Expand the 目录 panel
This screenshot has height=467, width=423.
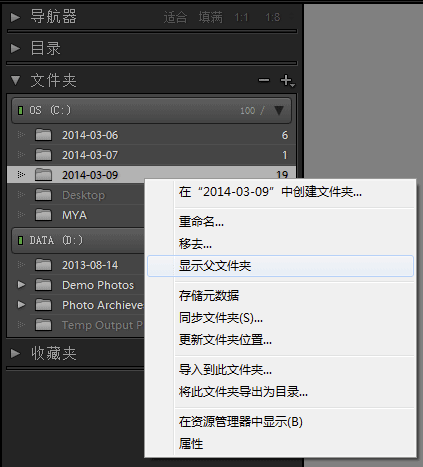point(15,49)
